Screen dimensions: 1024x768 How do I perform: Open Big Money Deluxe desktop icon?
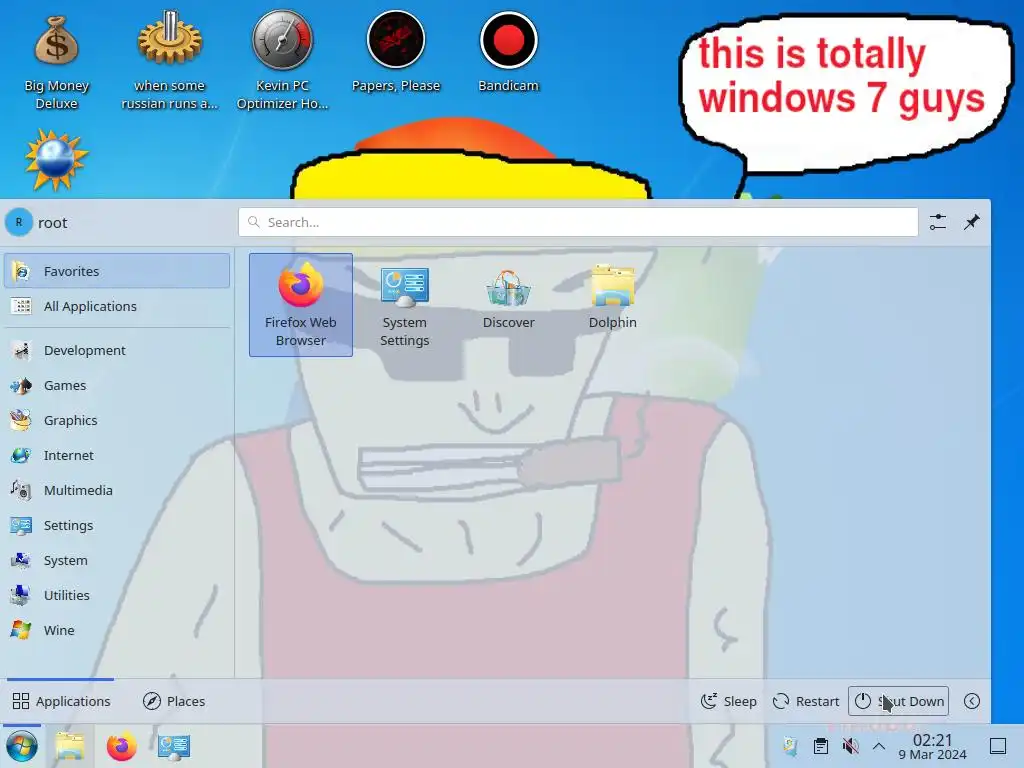[56, 61]
